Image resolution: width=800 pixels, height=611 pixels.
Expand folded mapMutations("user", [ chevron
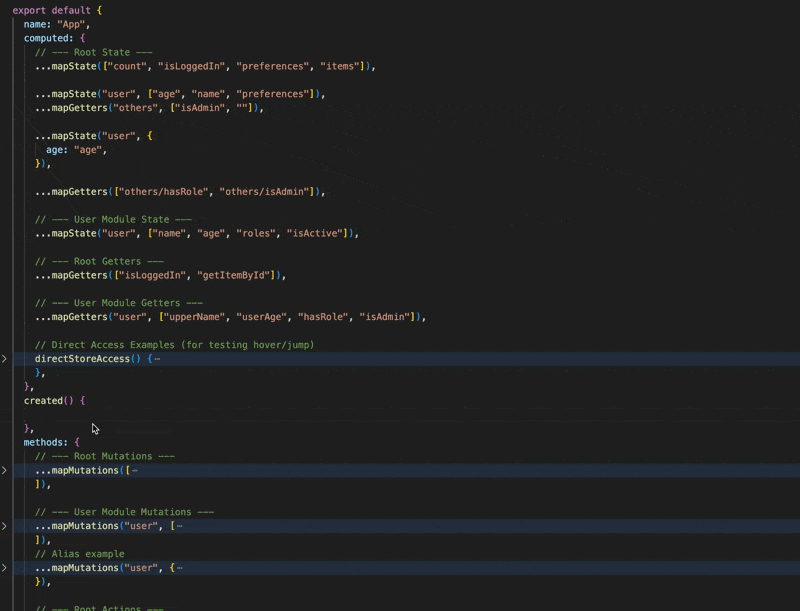click(x=4, y=526)
